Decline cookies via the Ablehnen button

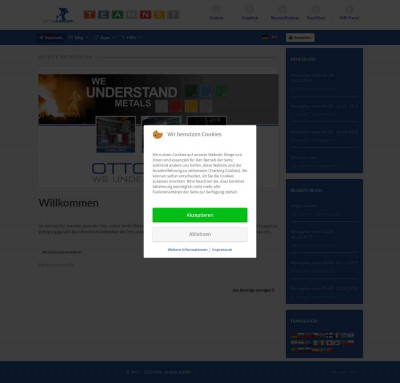pyautogui.click(x=200, y=234)
